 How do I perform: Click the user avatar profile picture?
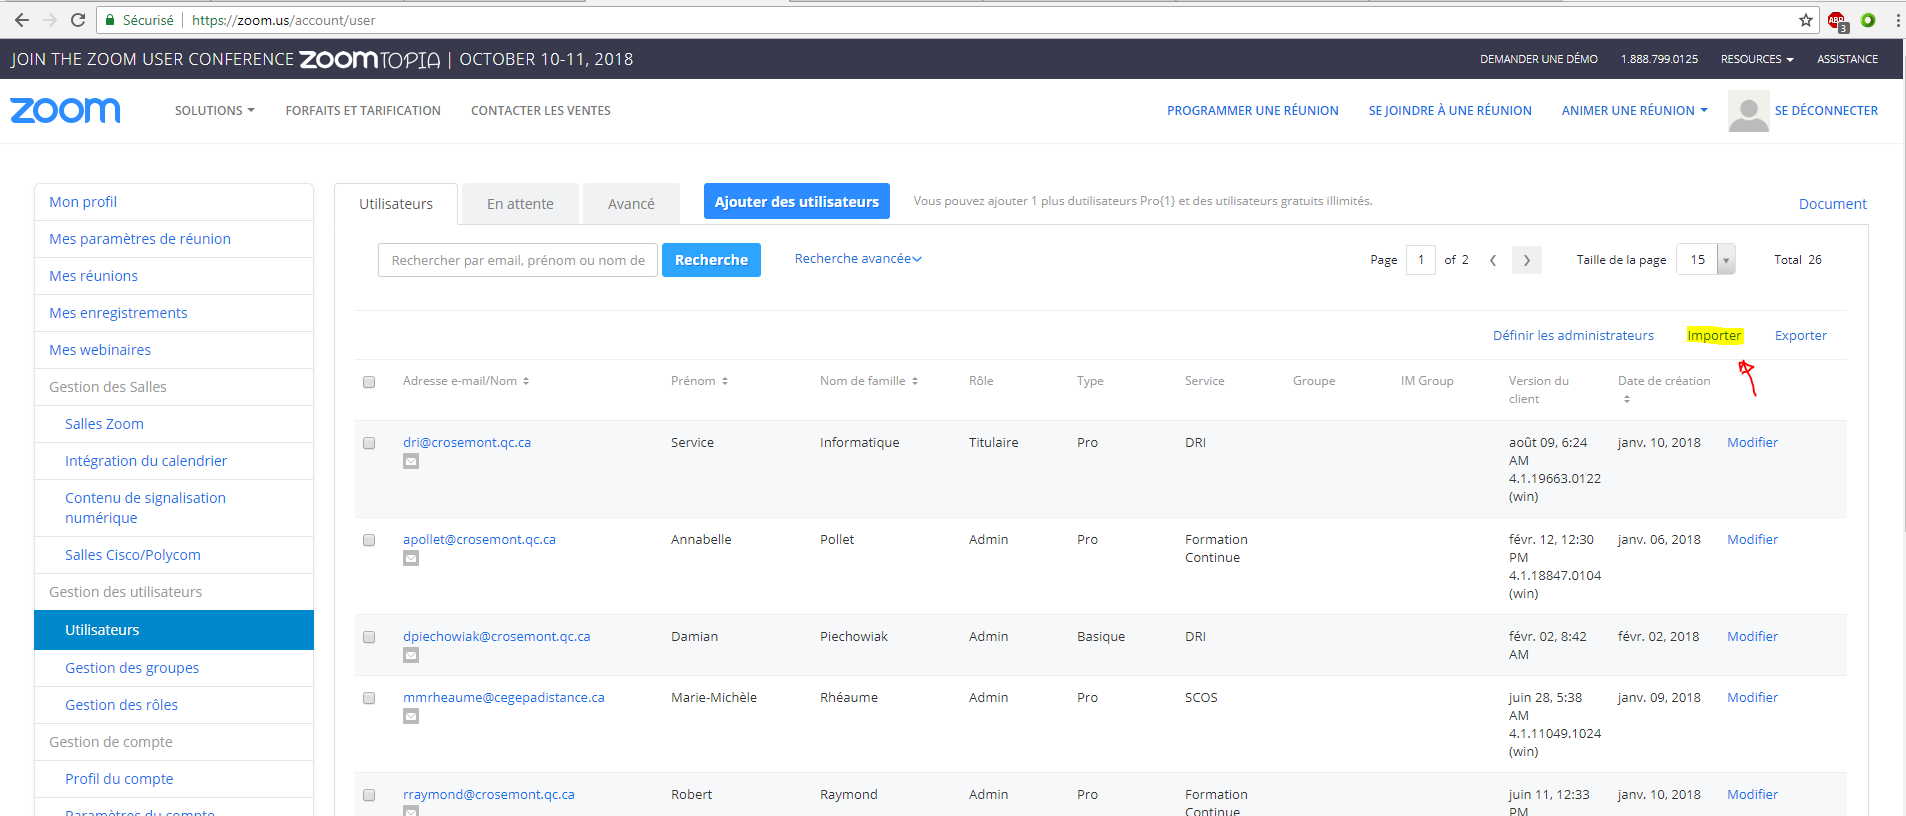pyautogui.click(x=1748, y=111)
